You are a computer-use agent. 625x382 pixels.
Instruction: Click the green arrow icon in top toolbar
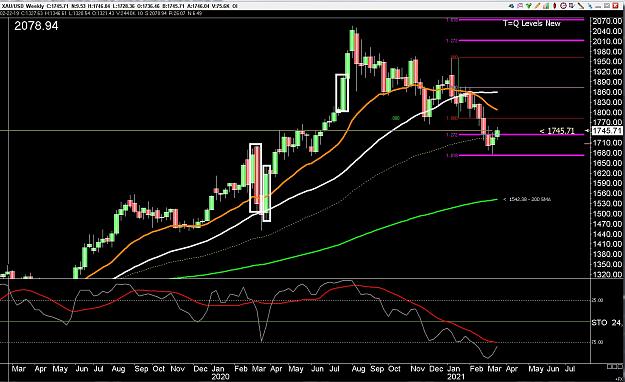(529, 6)
